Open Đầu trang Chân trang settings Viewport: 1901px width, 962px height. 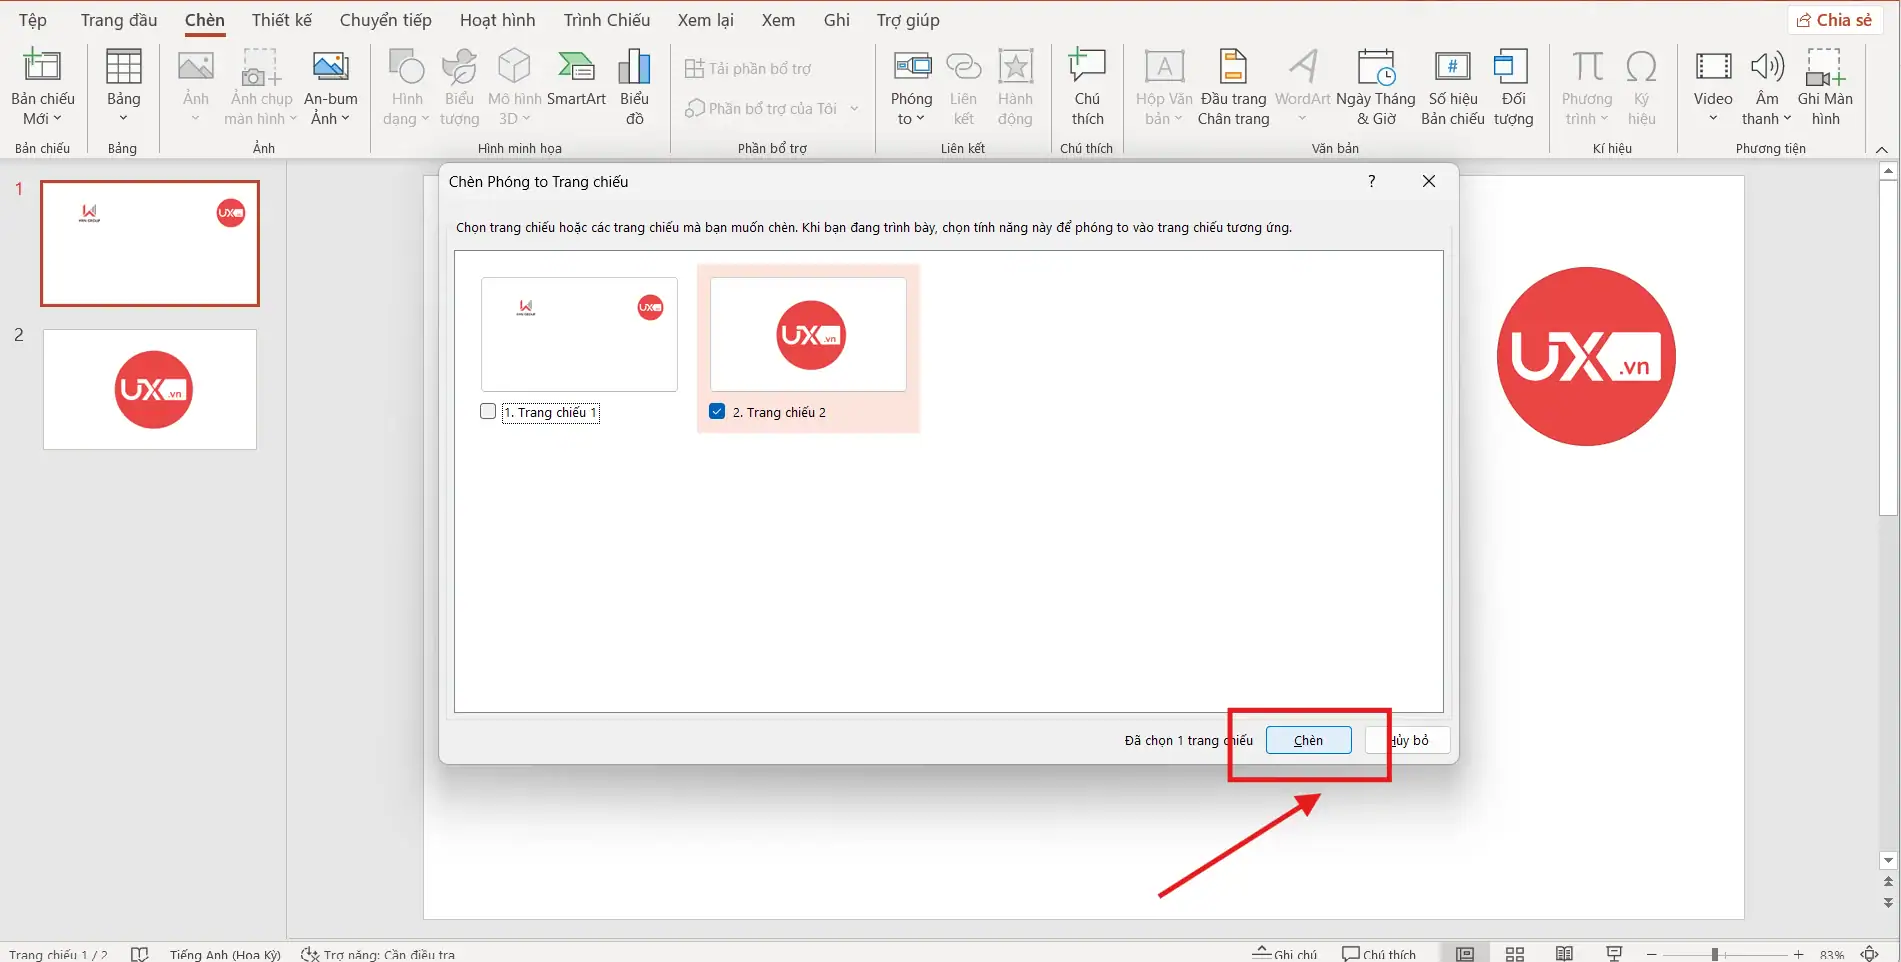point(1233,85)
